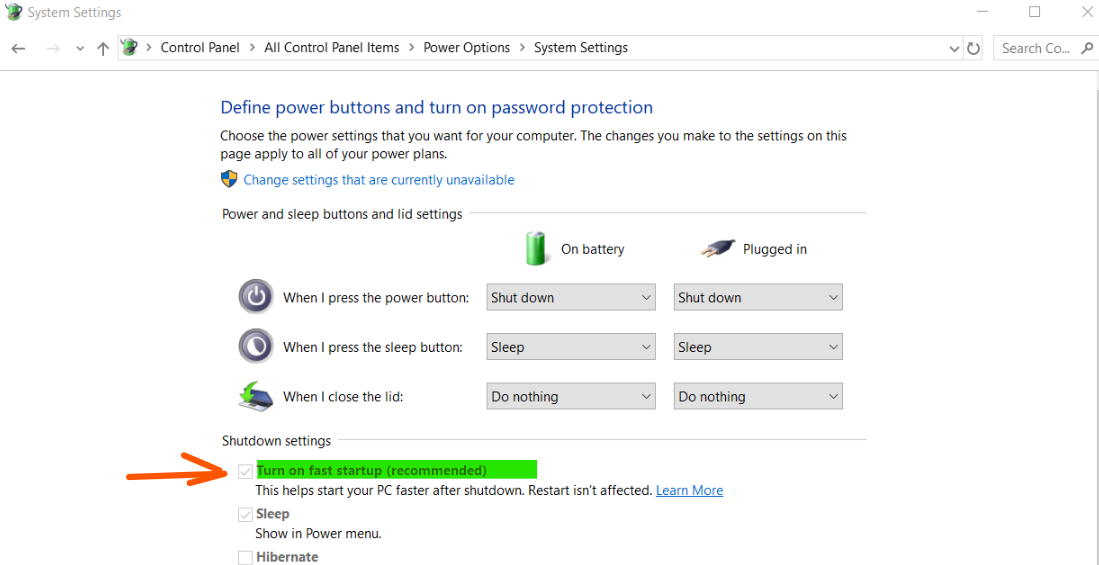The height and width of the screenshot is (565, 1099).
Task: Open close lid On battery dropdown
Action: 571,397
